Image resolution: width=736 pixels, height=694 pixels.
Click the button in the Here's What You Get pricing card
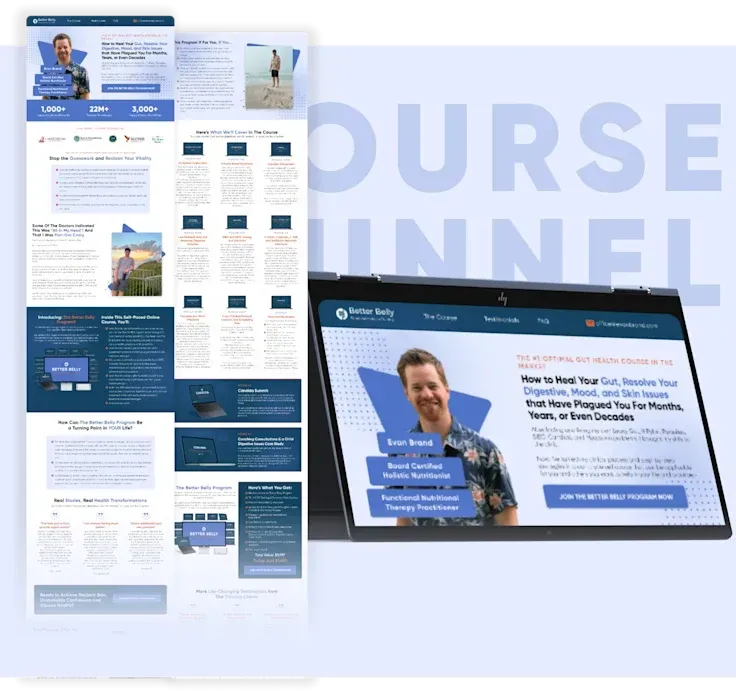click(x=270, y=570)
